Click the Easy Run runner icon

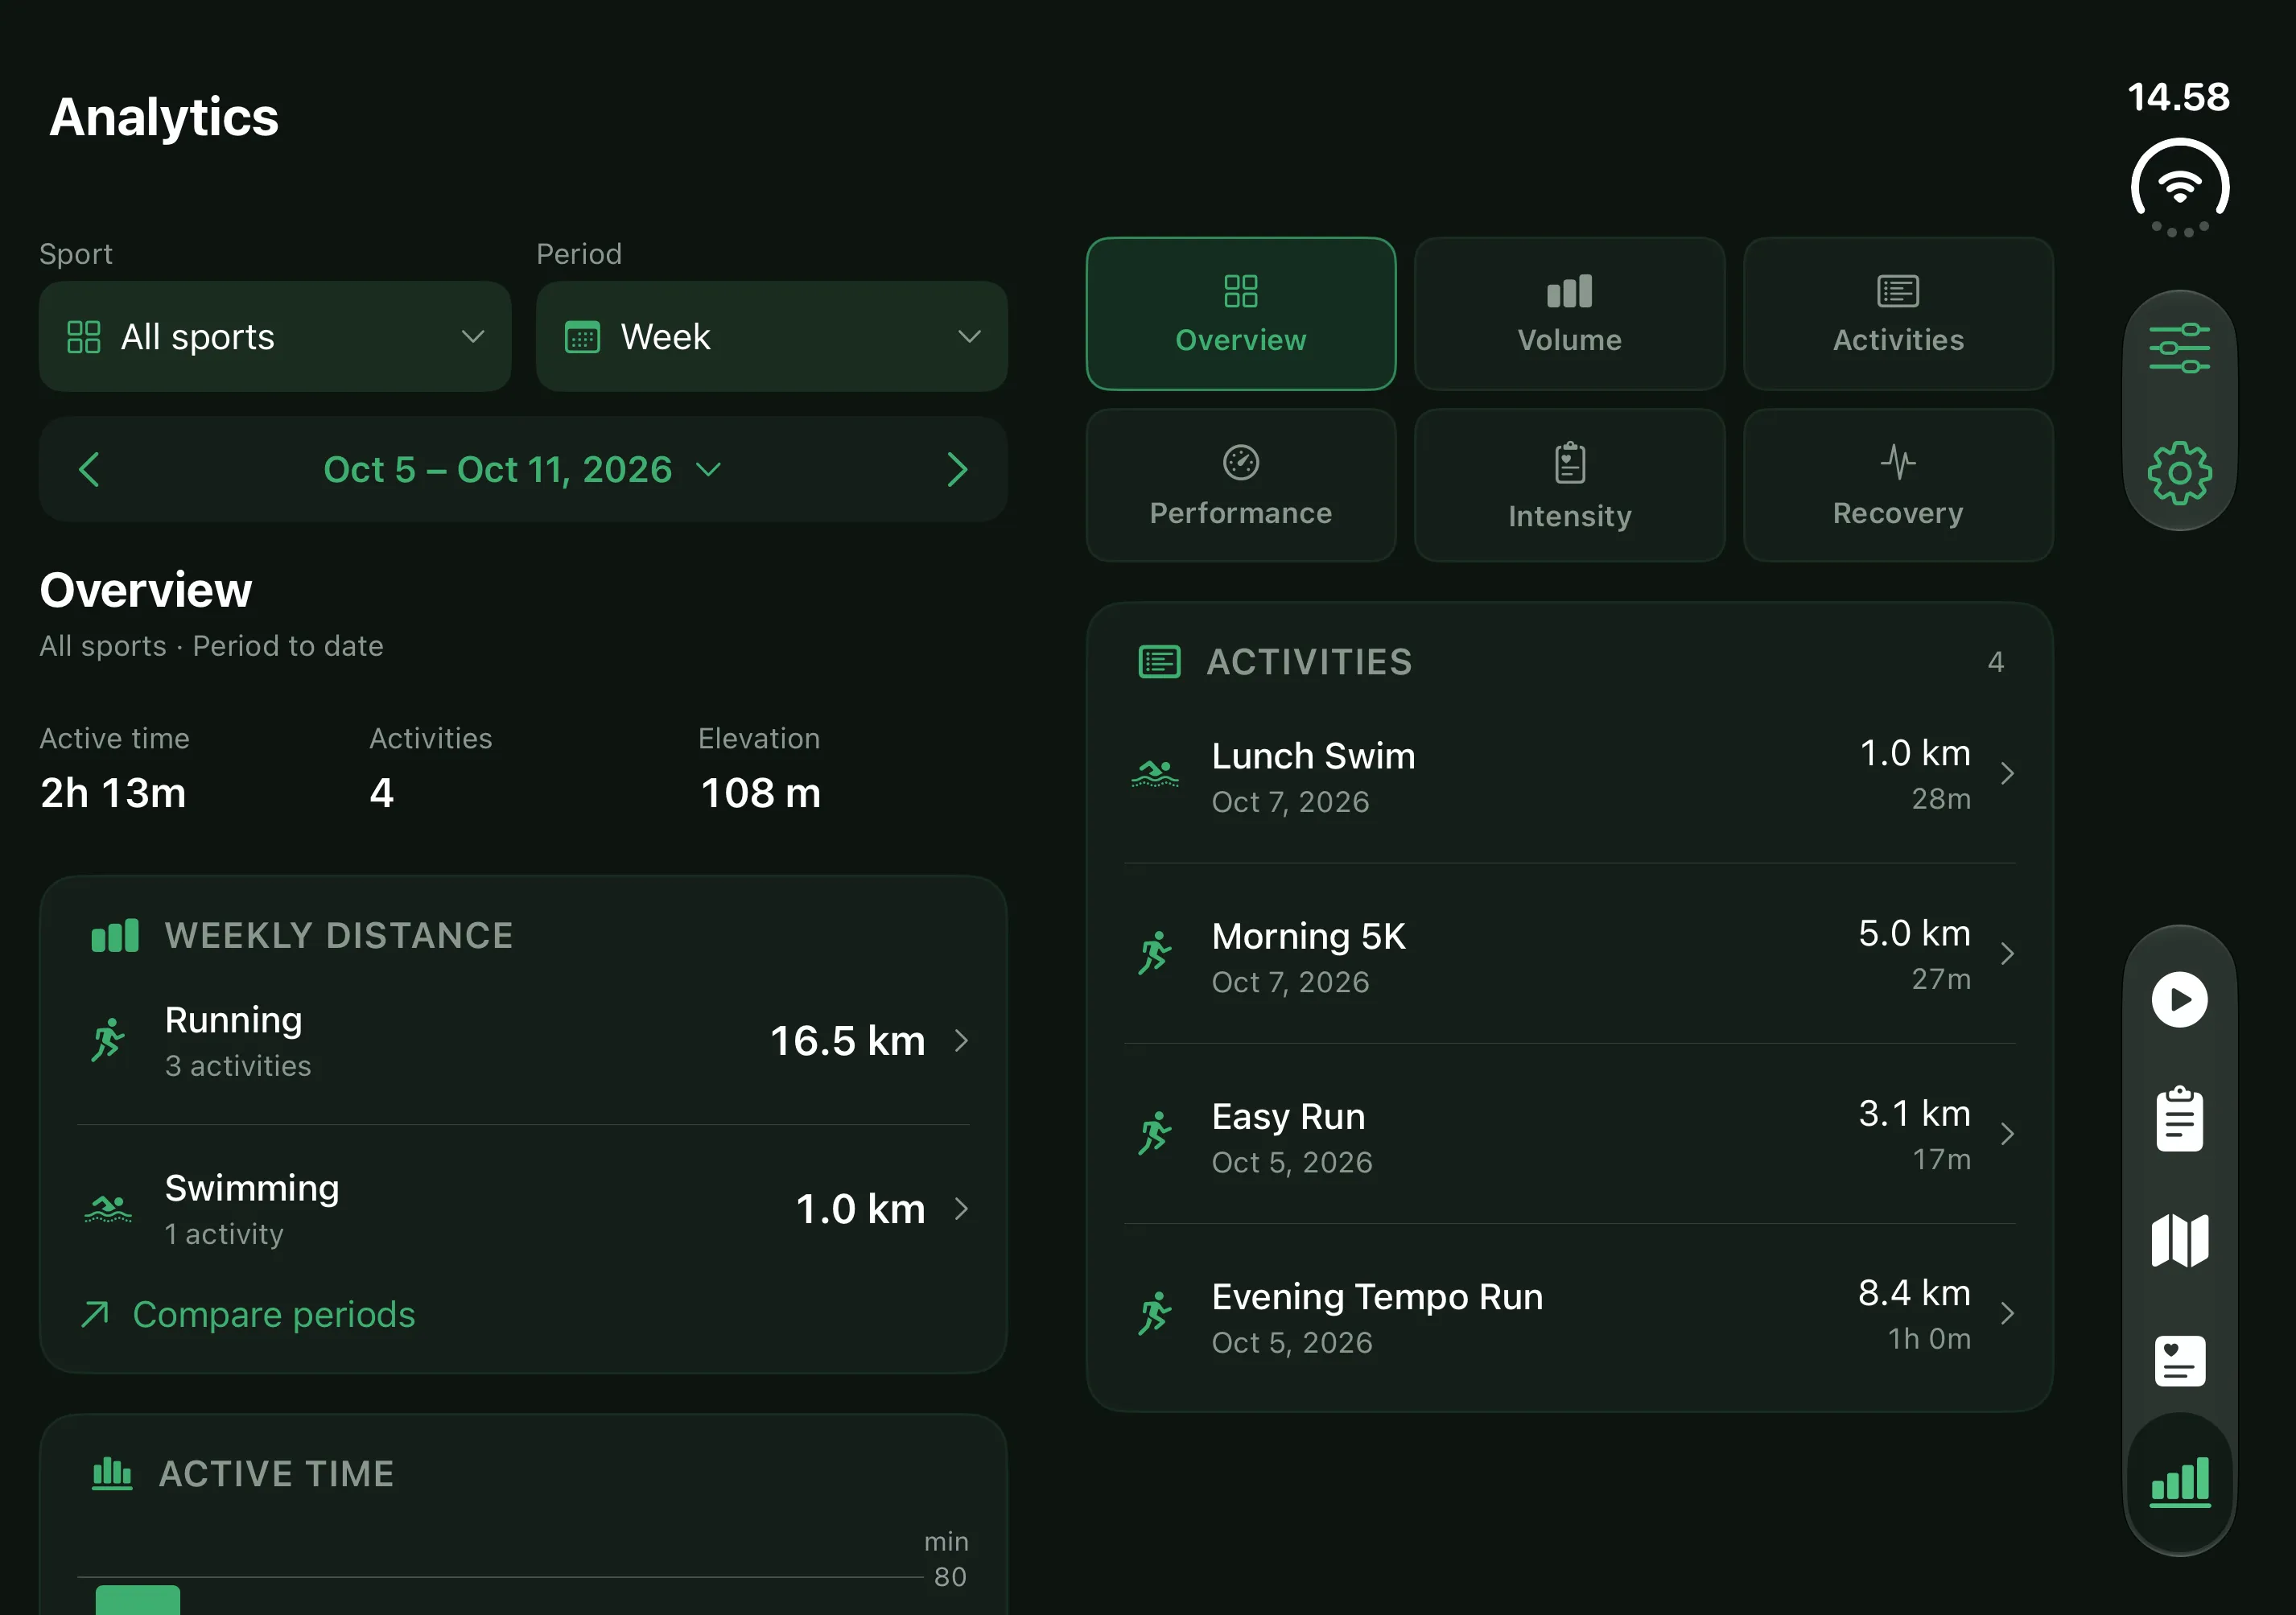1155,1133
